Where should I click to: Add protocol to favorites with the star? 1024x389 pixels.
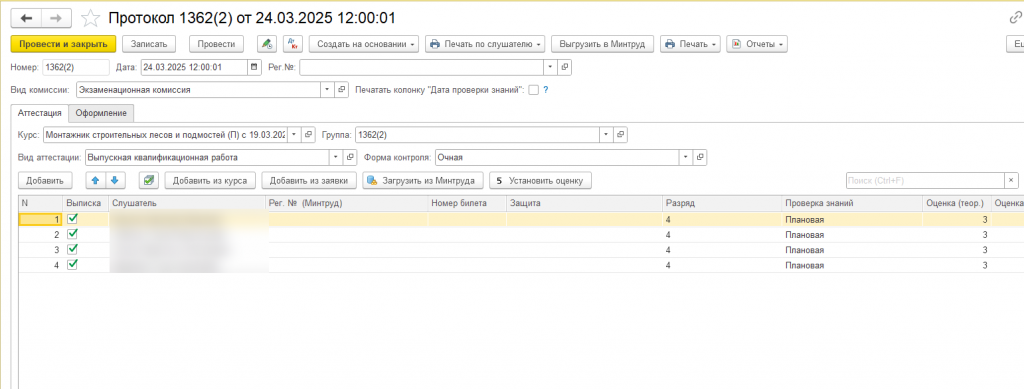[91, 18]
